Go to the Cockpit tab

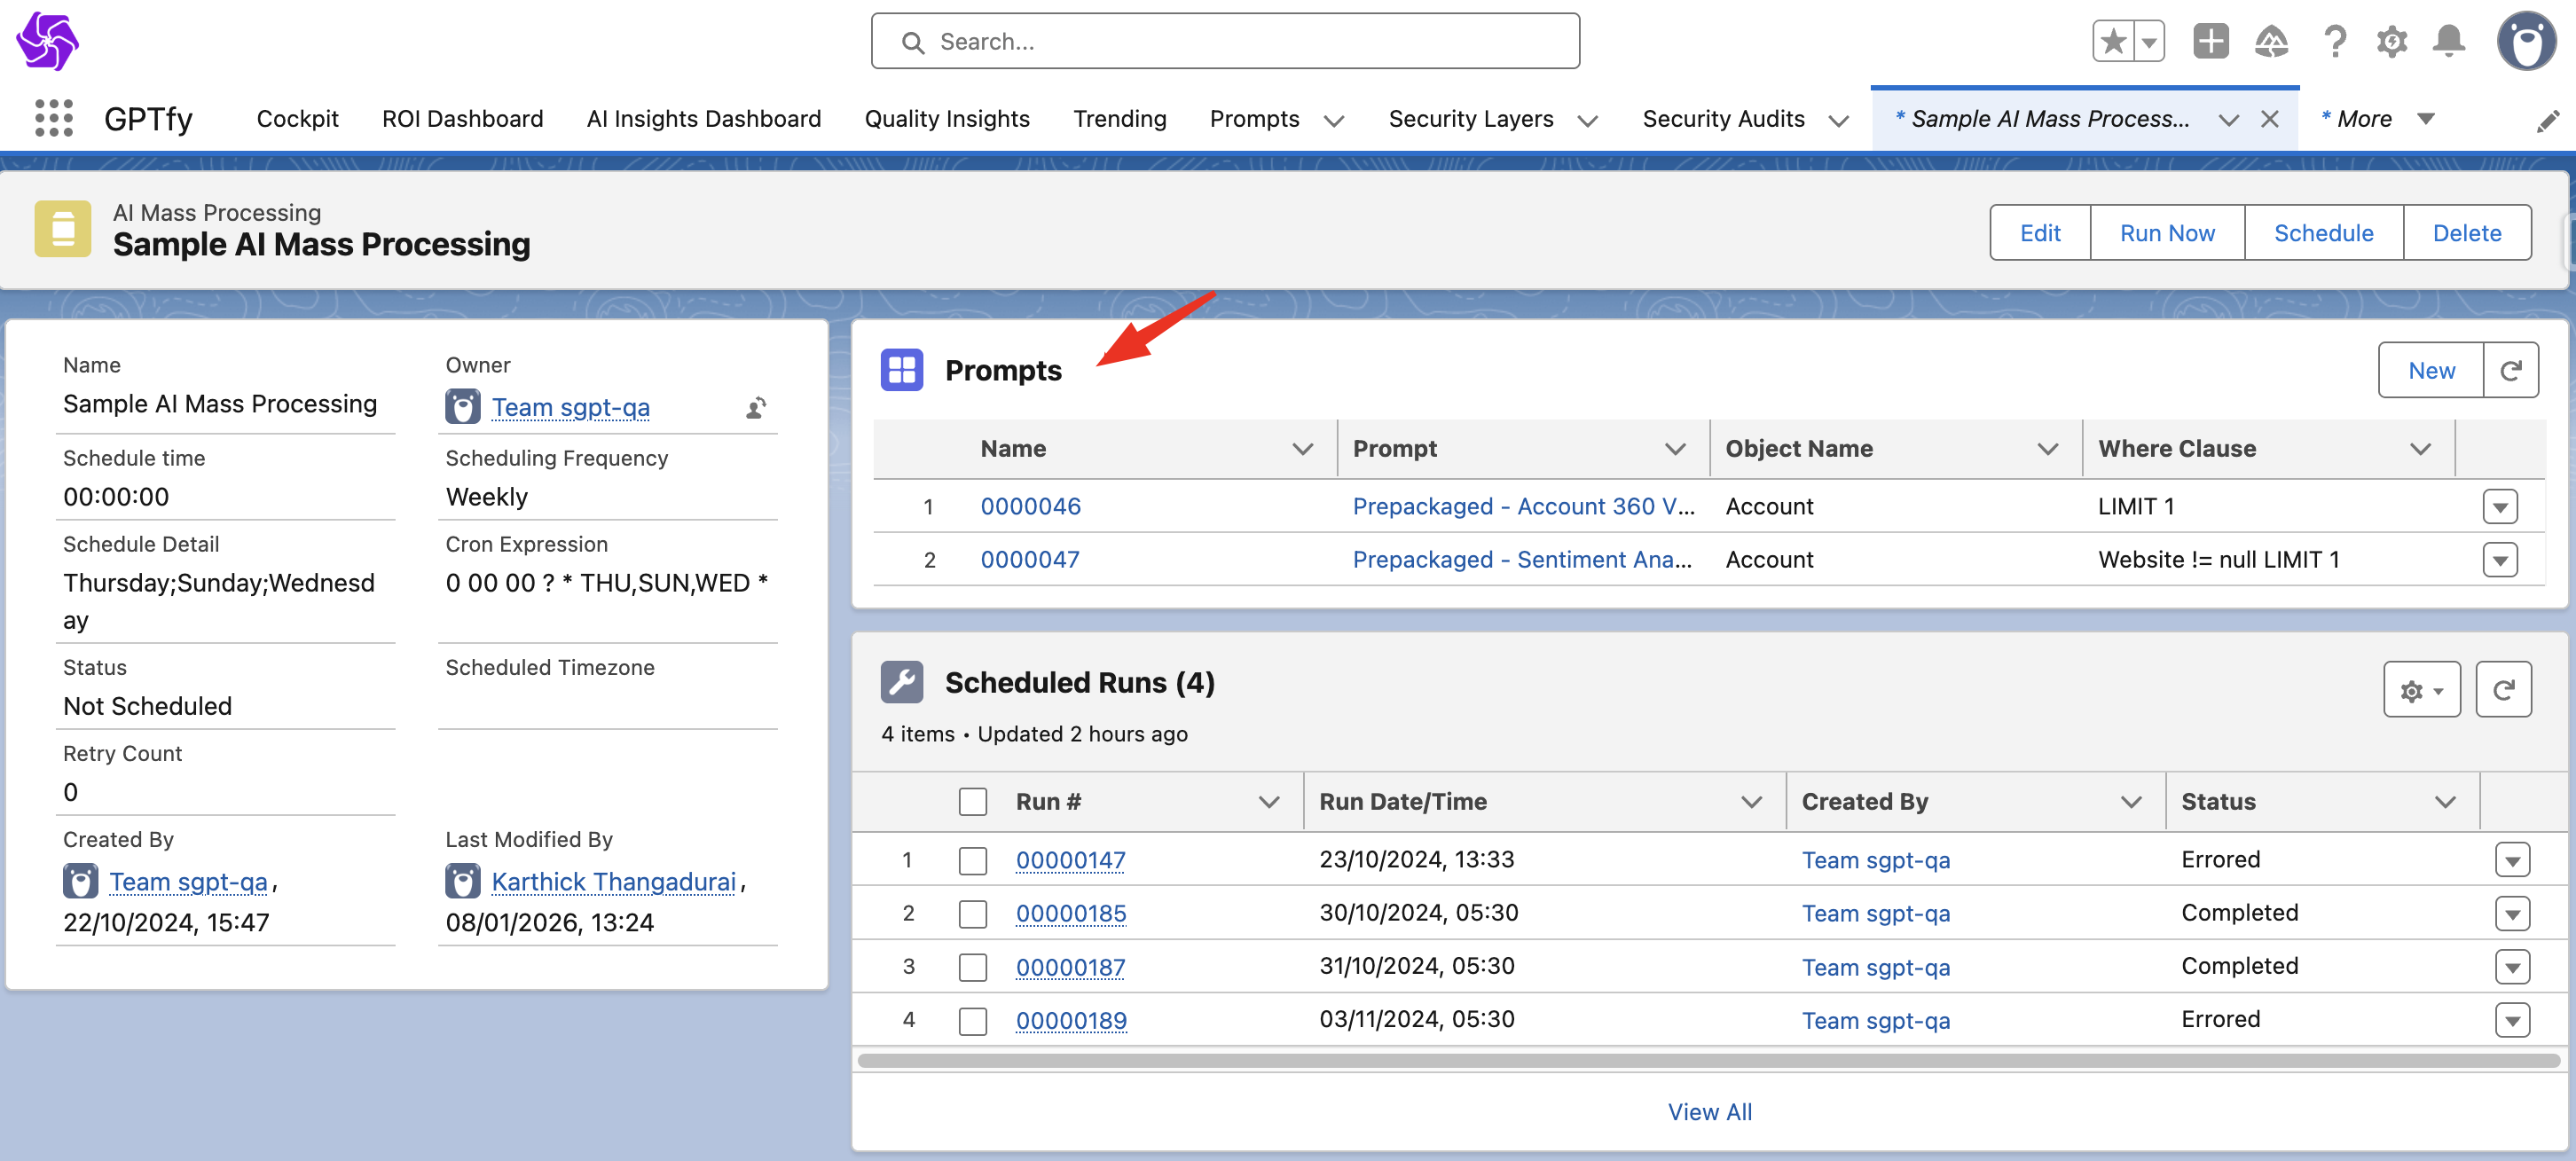pos(297,119)
